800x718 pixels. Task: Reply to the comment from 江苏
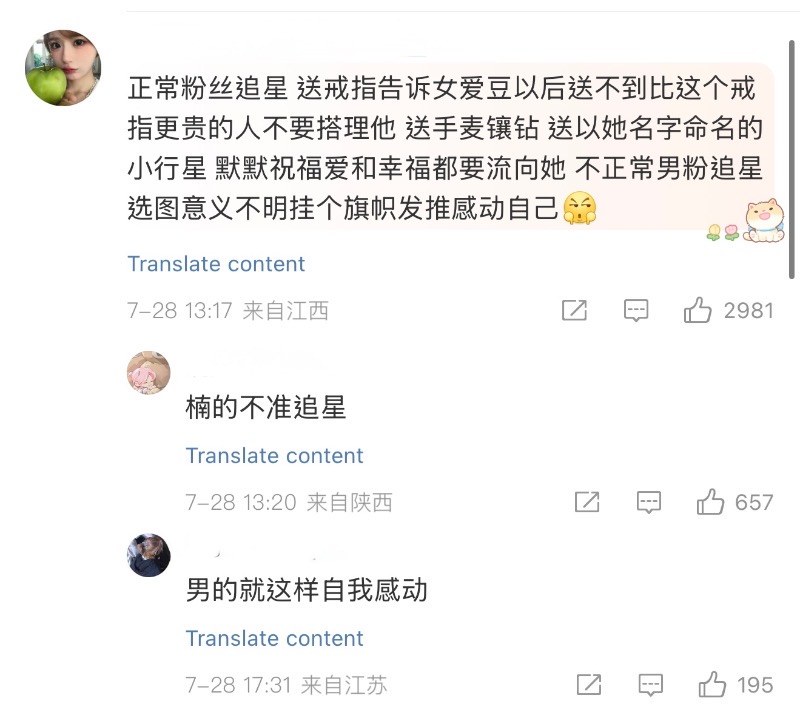650,685
